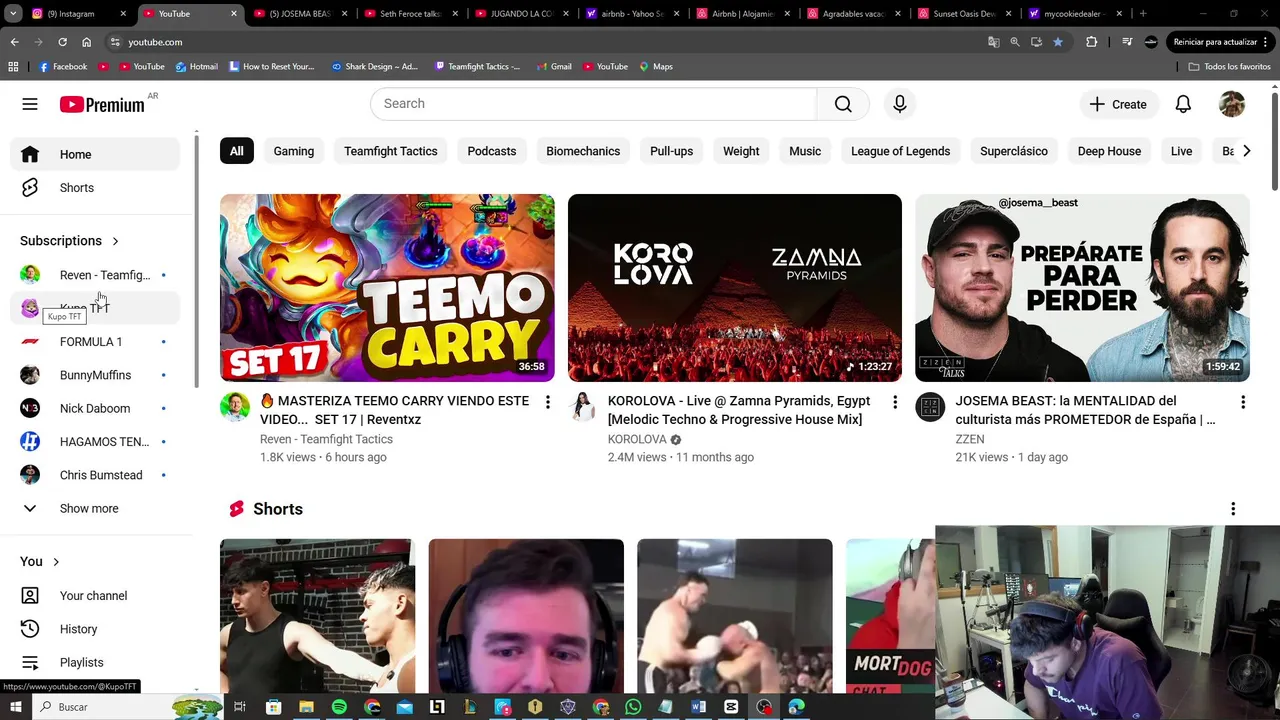Click Reven channel avatar under video

(235, 407)
